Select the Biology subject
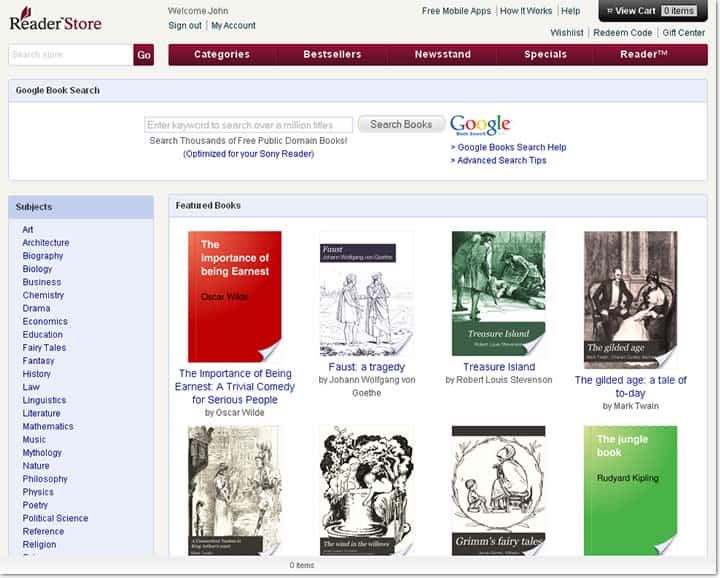This screenshot has height=578, width=720. (x=37, y=269)
